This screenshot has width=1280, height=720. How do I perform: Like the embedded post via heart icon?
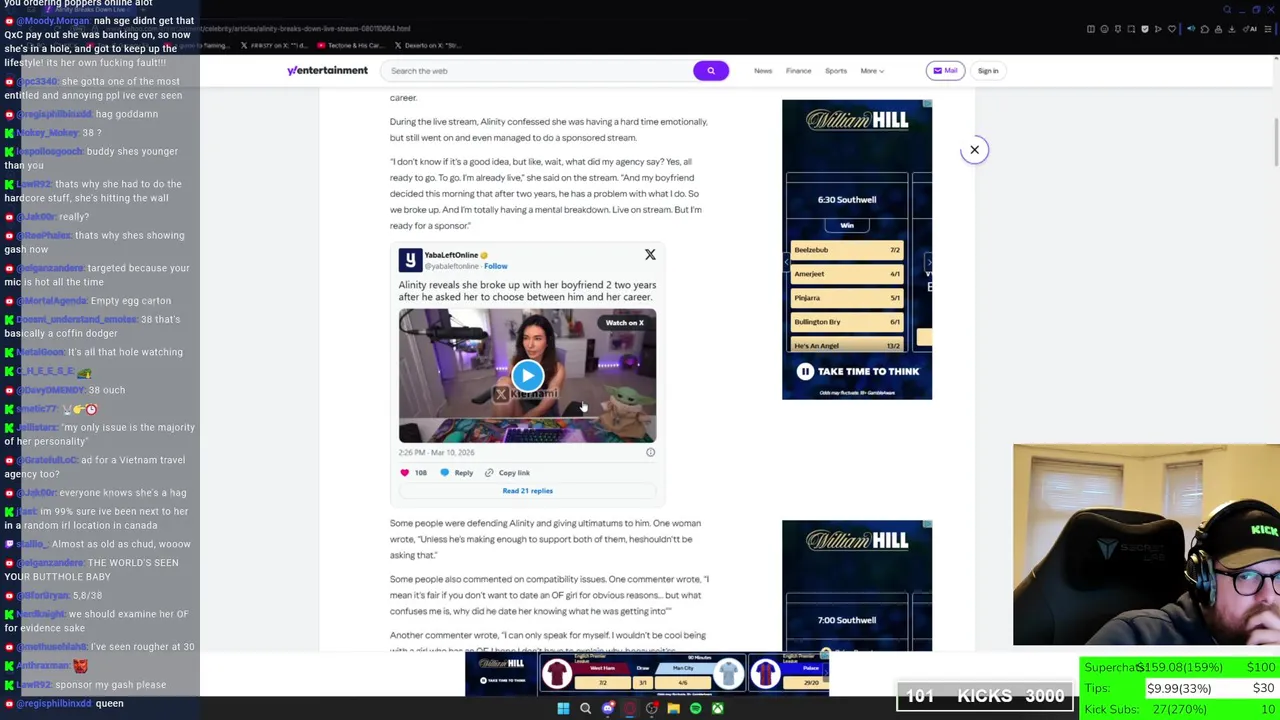tap(405, 473)
